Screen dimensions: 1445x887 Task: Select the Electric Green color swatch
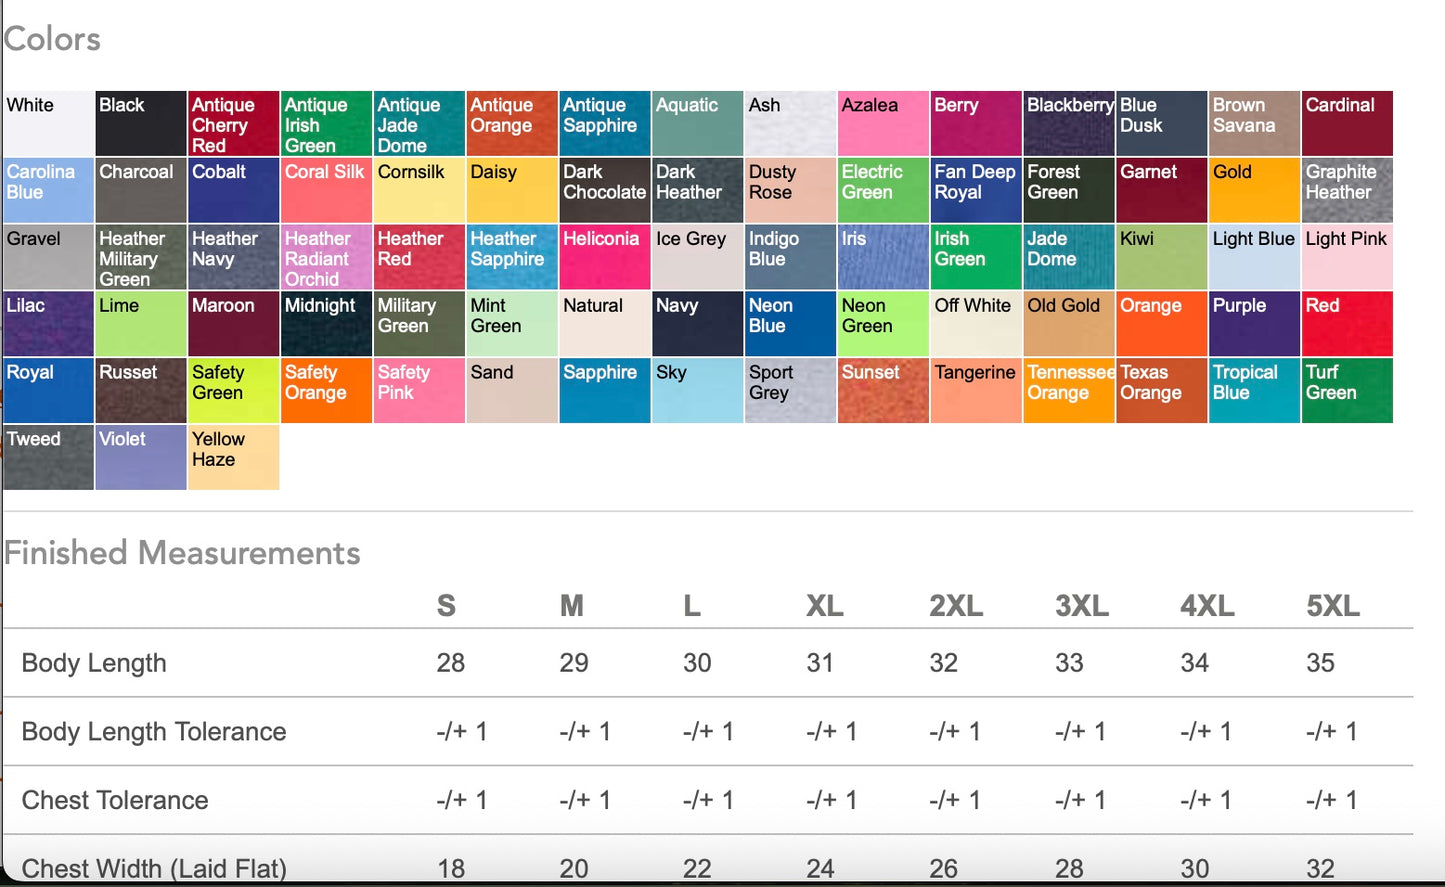pos(883,190)
